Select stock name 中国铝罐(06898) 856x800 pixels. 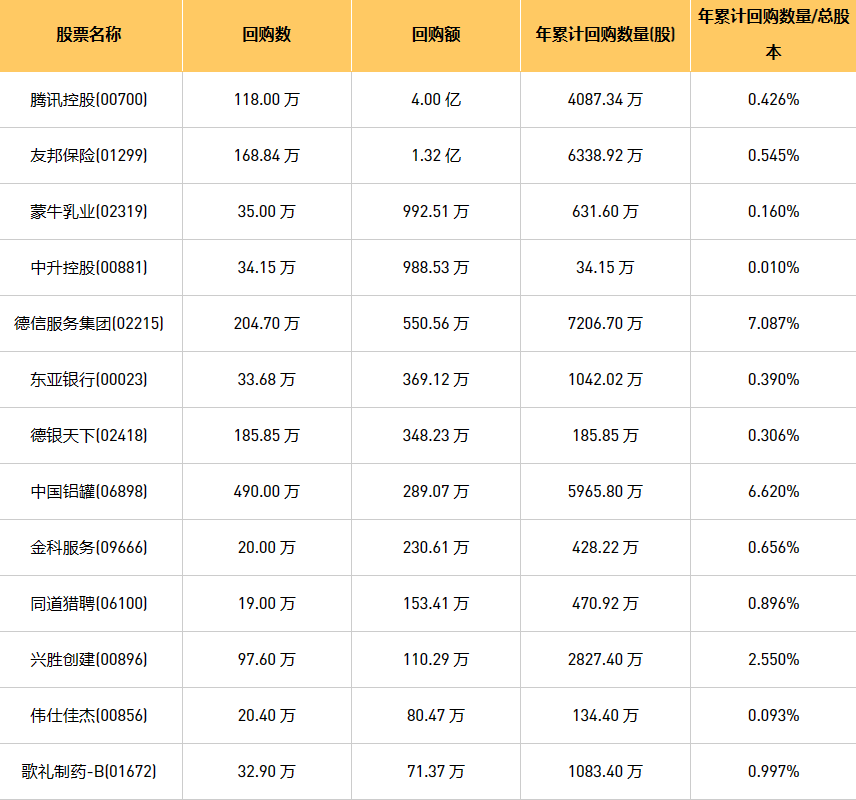tap(89, 491)
